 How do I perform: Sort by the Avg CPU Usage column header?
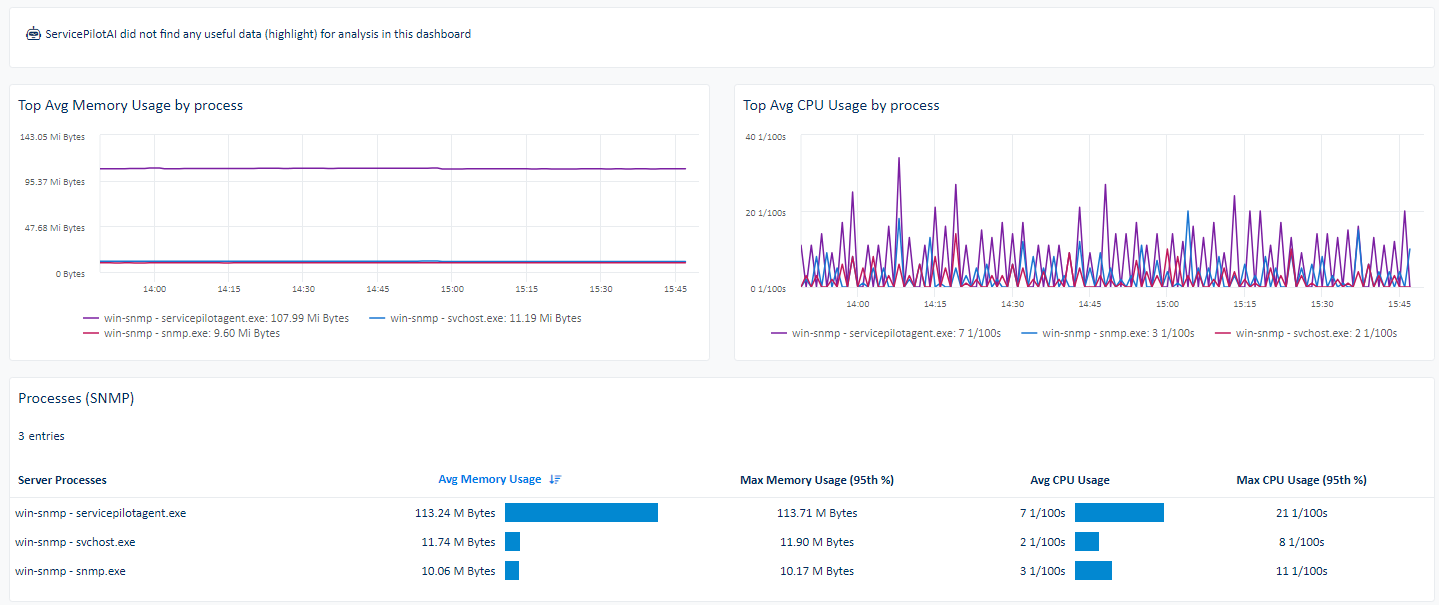[1070, 479]
